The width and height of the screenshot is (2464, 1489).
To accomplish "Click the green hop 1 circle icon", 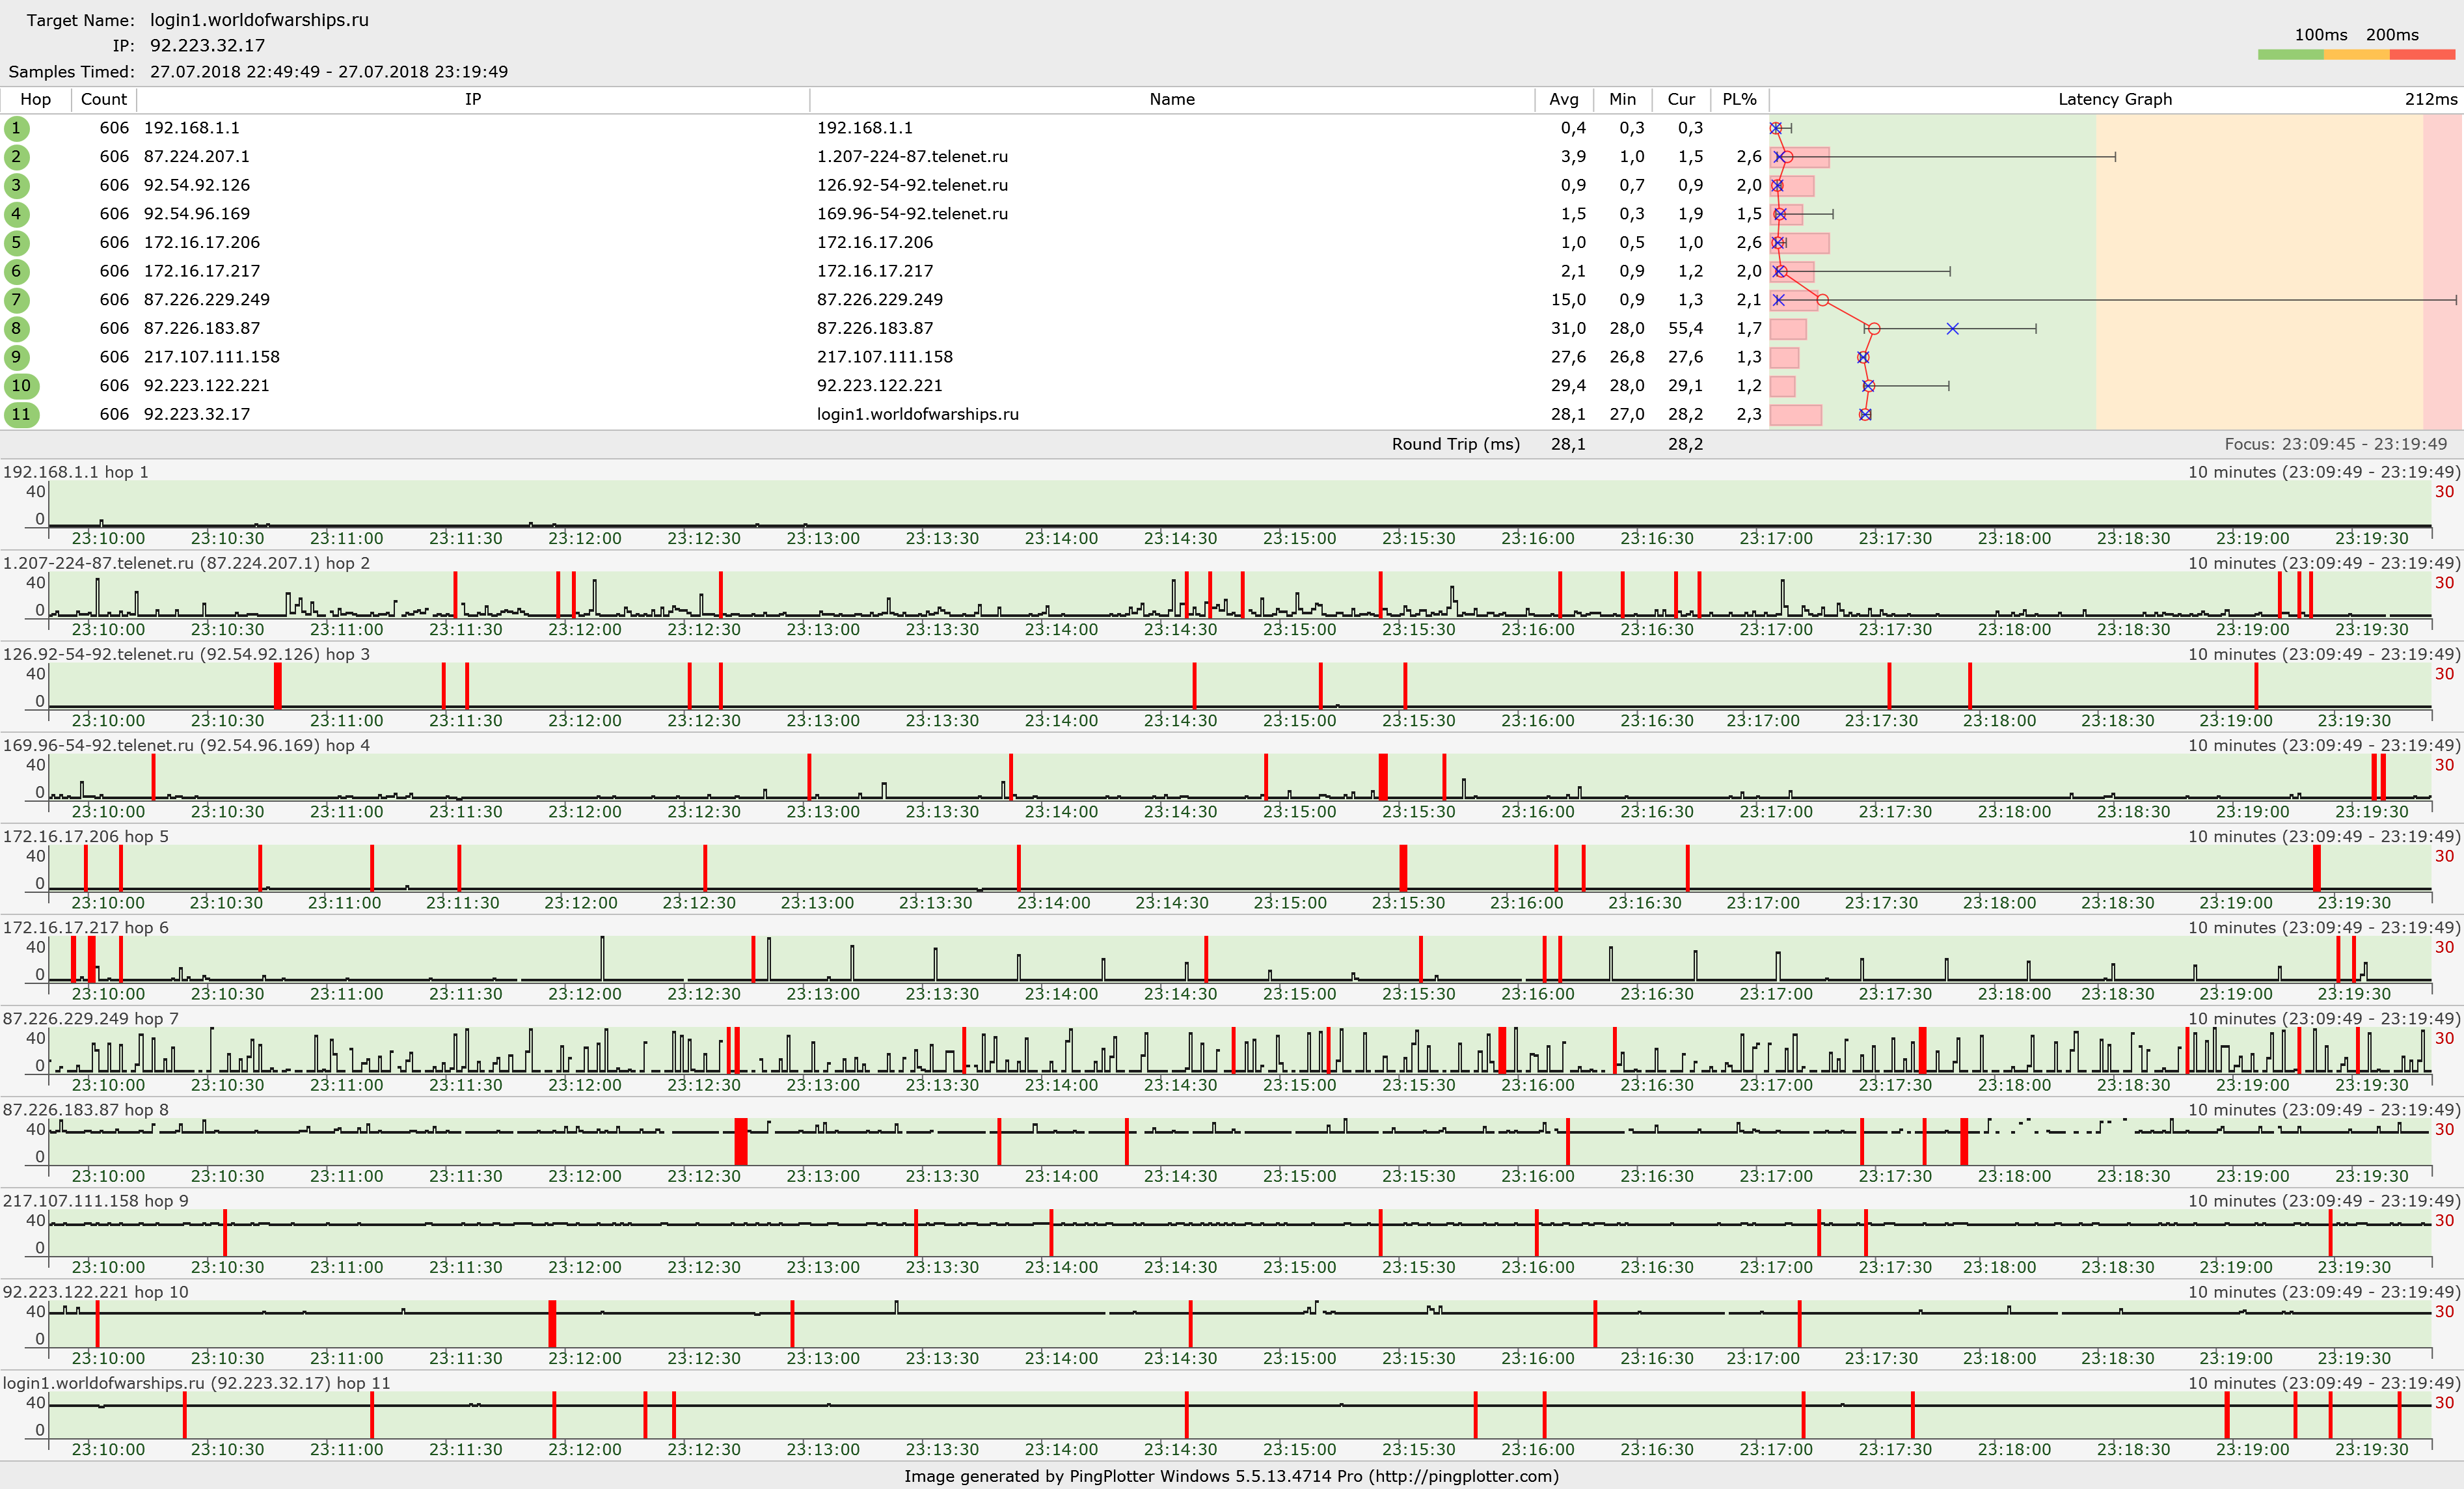I will 16,128.
